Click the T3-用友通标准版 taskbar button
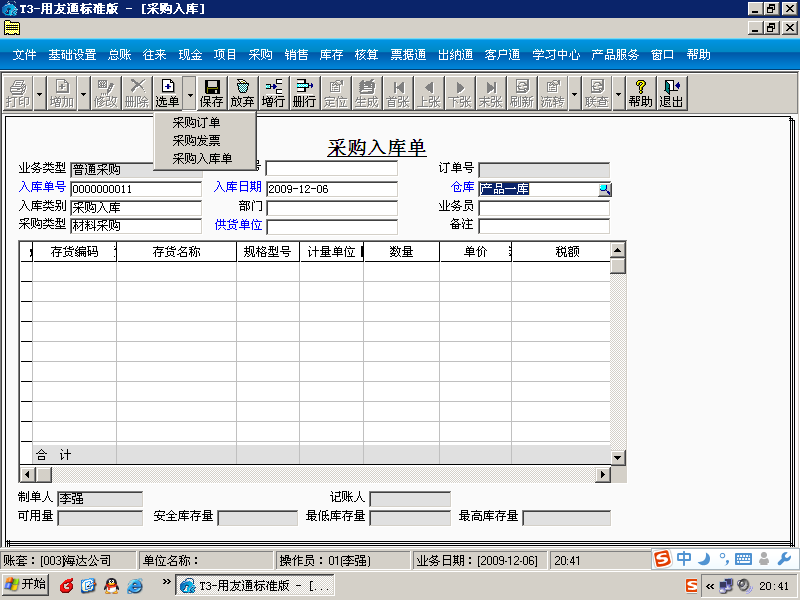 [x=255, y=585]
